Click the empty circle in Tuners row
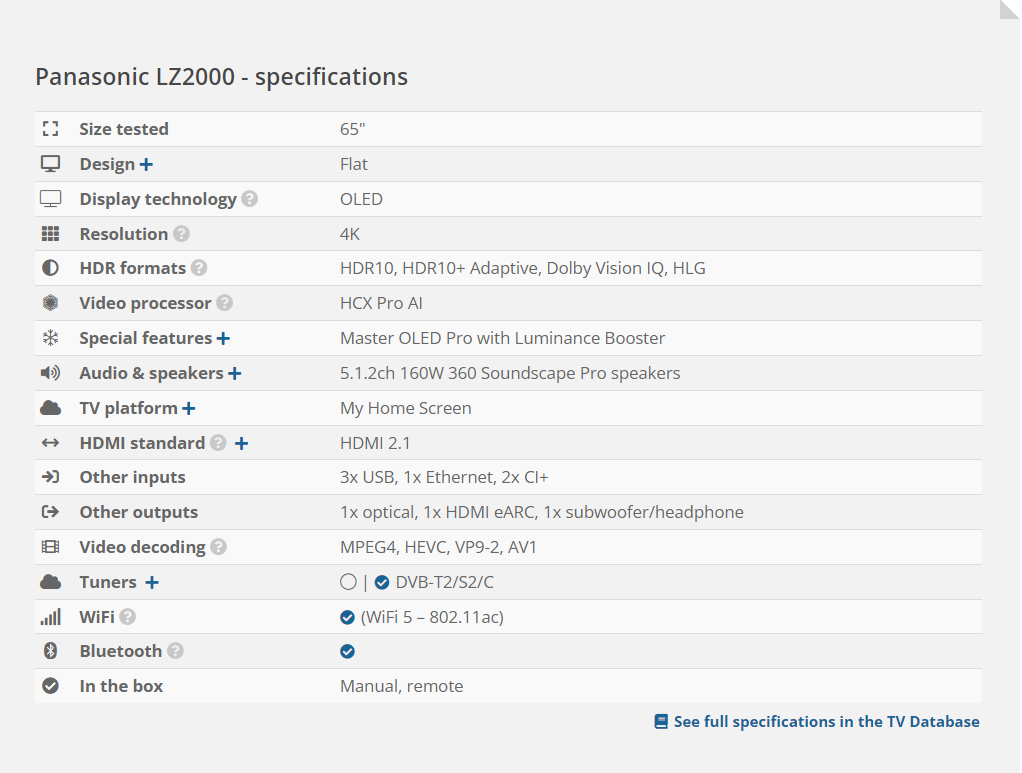Viewport: 1022px width, 773px height. [348, 582]
